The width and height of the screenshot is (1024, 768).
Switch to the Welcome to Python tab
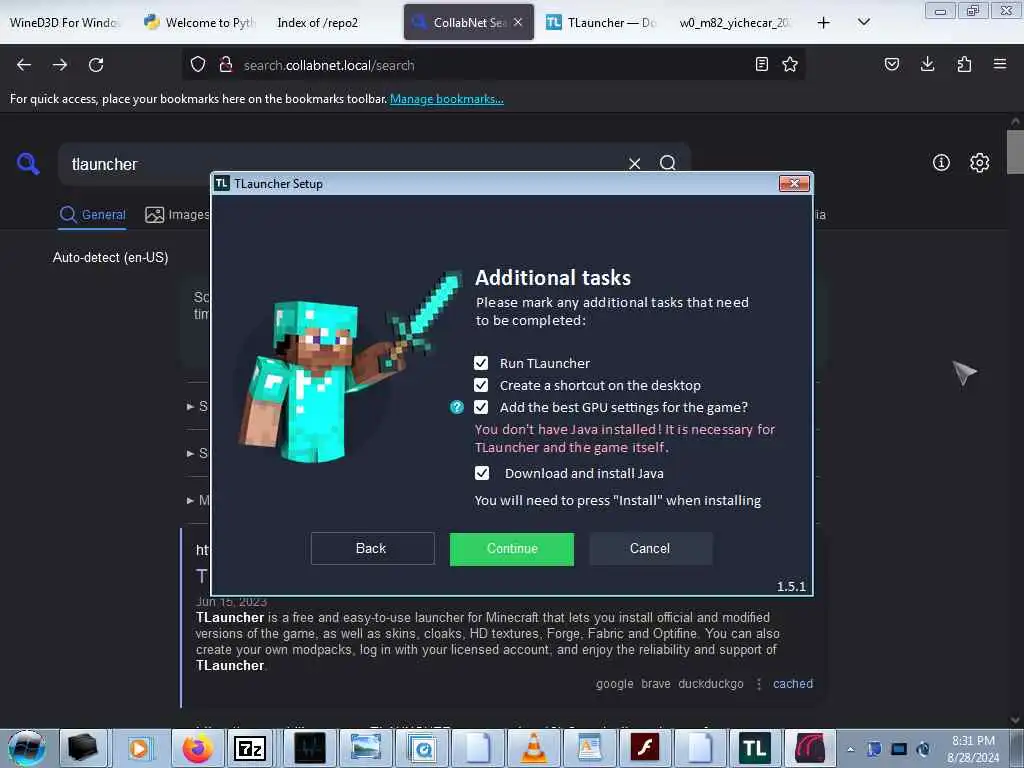[x=199, y=23]
